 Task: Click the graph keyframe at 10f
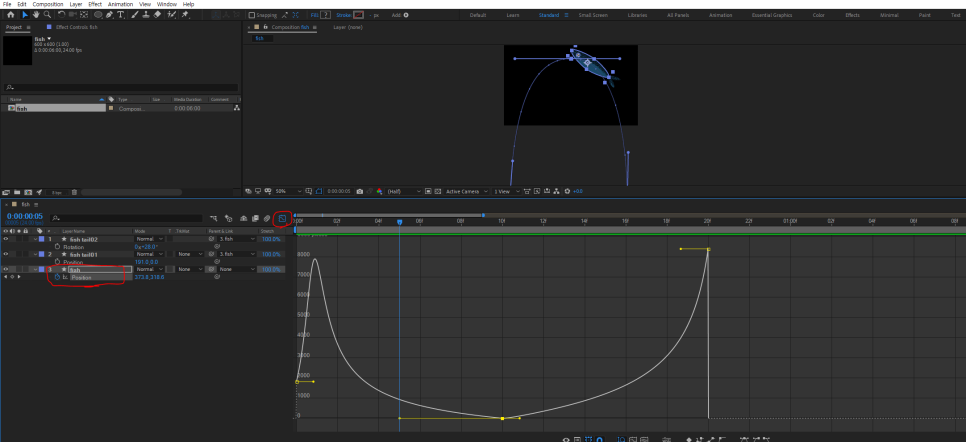point(502,419)
